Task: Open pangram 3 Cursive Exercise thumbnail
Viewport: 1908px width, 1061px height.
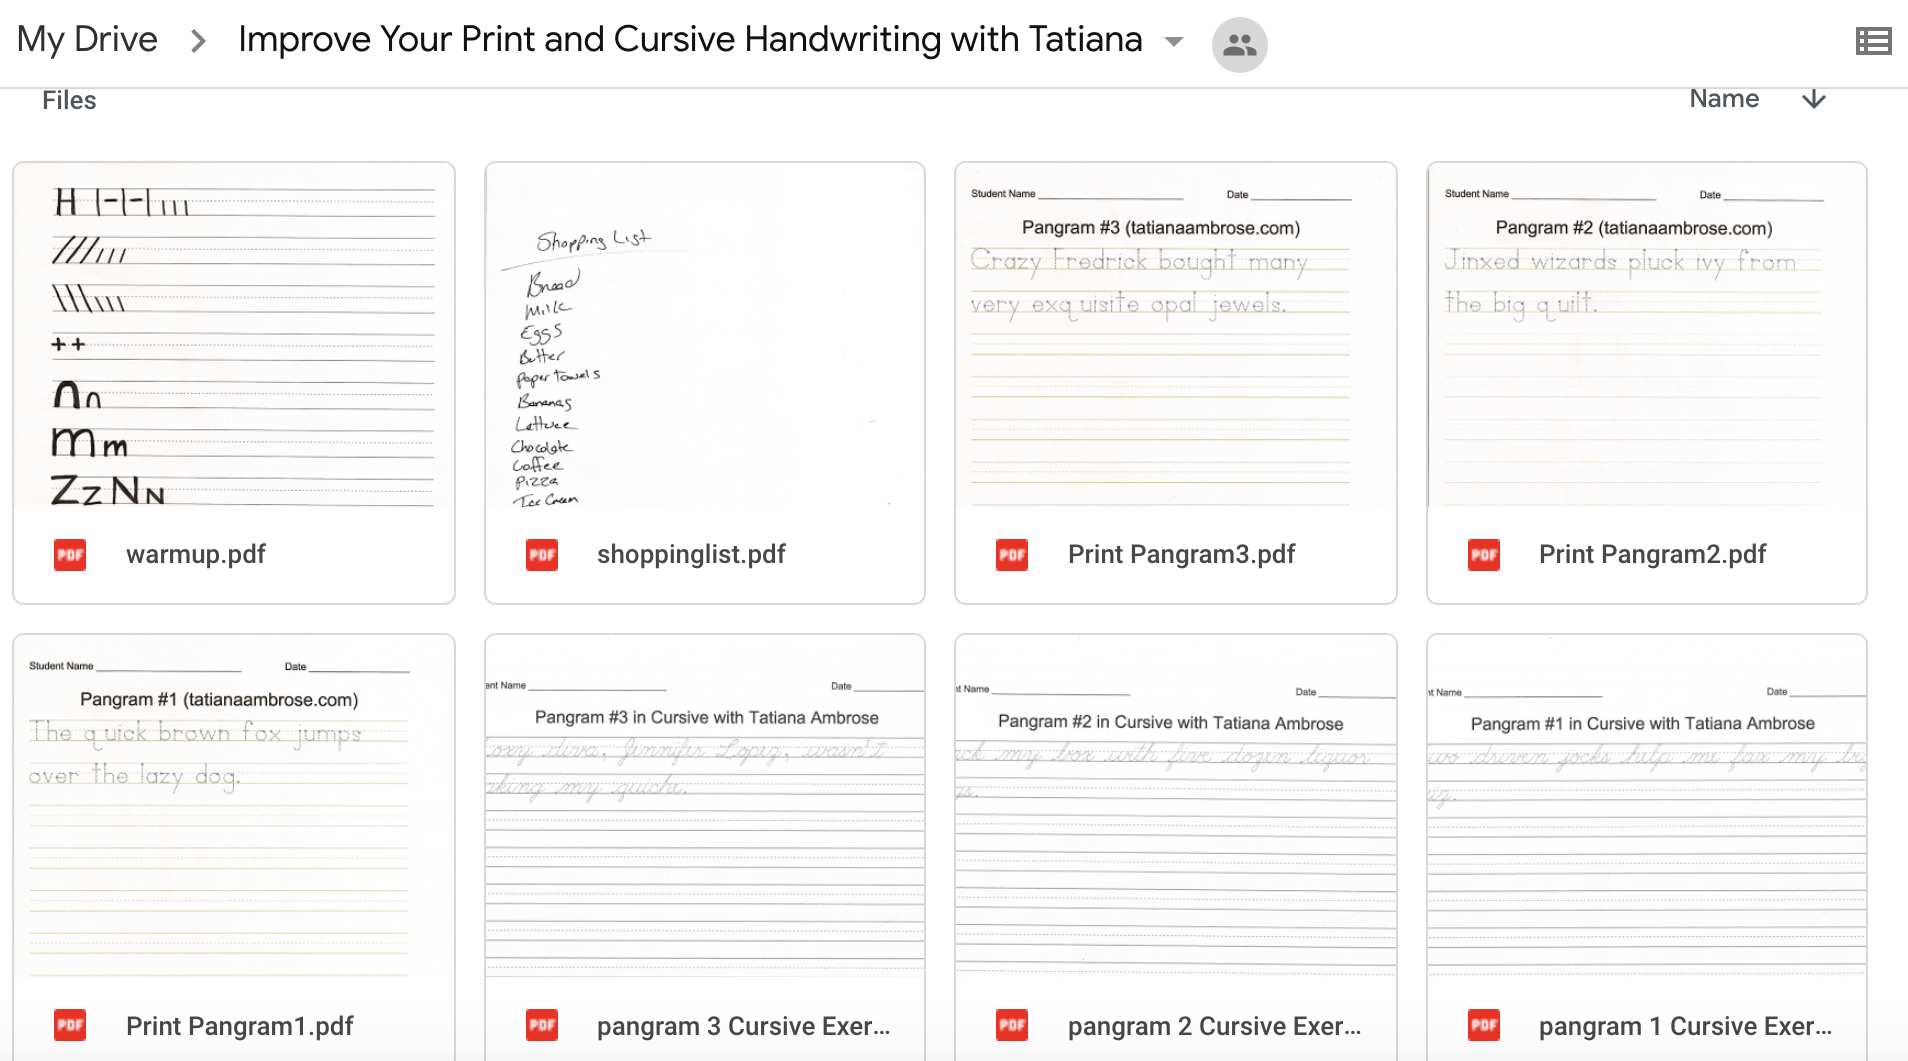Action: pos(705,806)
